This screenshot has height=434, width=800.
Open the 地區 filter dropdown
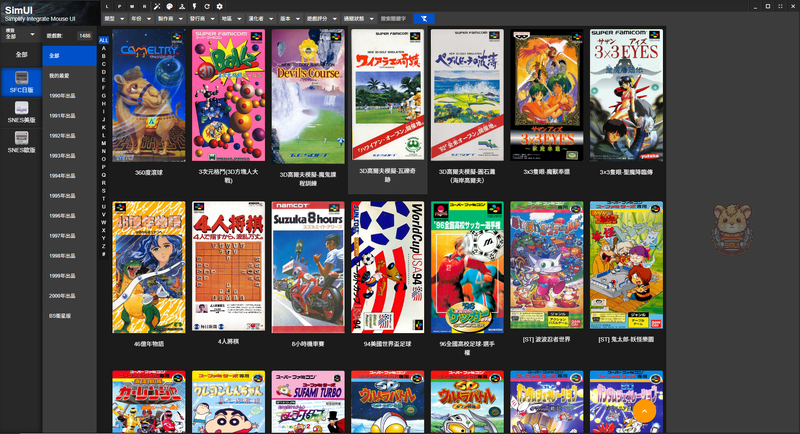point(231,18)
